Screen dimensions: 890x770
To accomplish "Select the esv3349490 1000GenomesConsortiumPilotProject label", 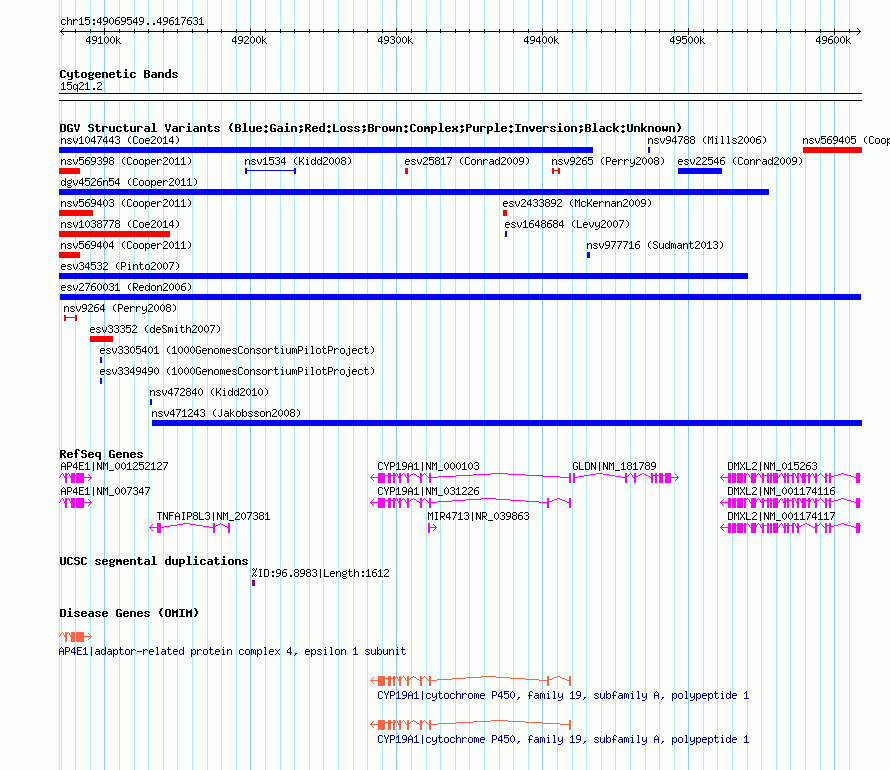I will tap(237, 371).
